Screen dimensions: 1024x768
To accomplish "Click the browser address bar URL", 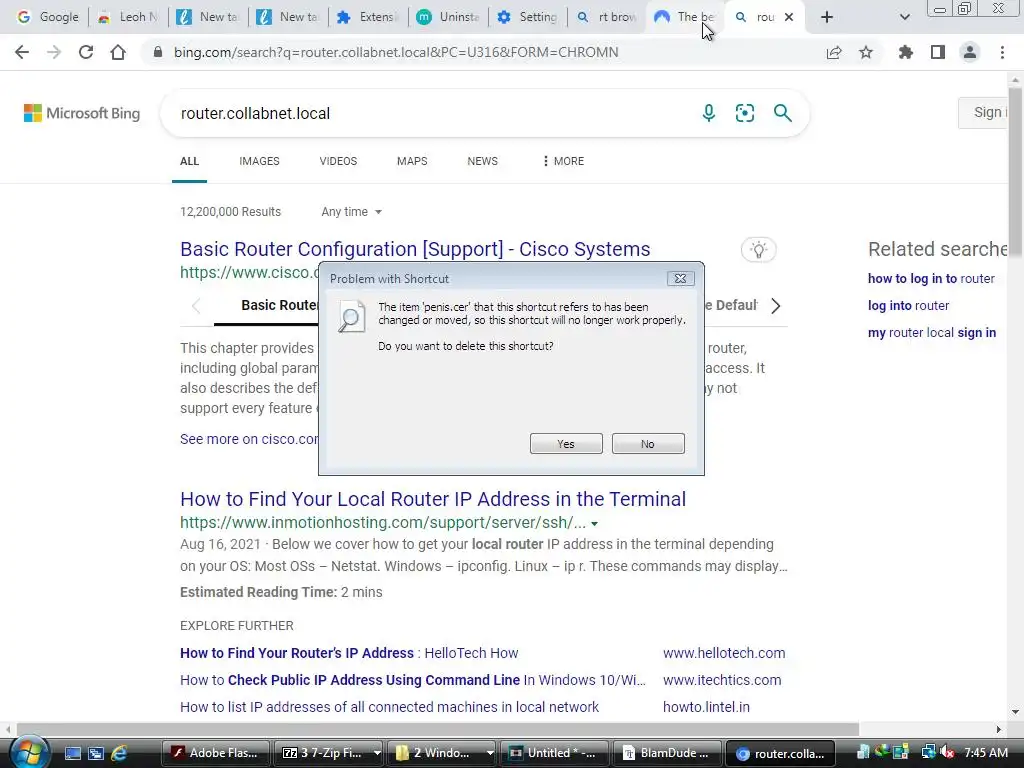I will (x=396, y=52).
